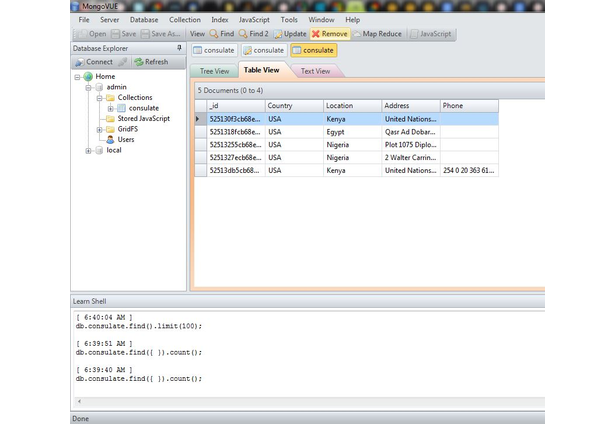Select the Egypt row in the table
Viewport: 615px width, 424px height.
click(x=347, y=132)
